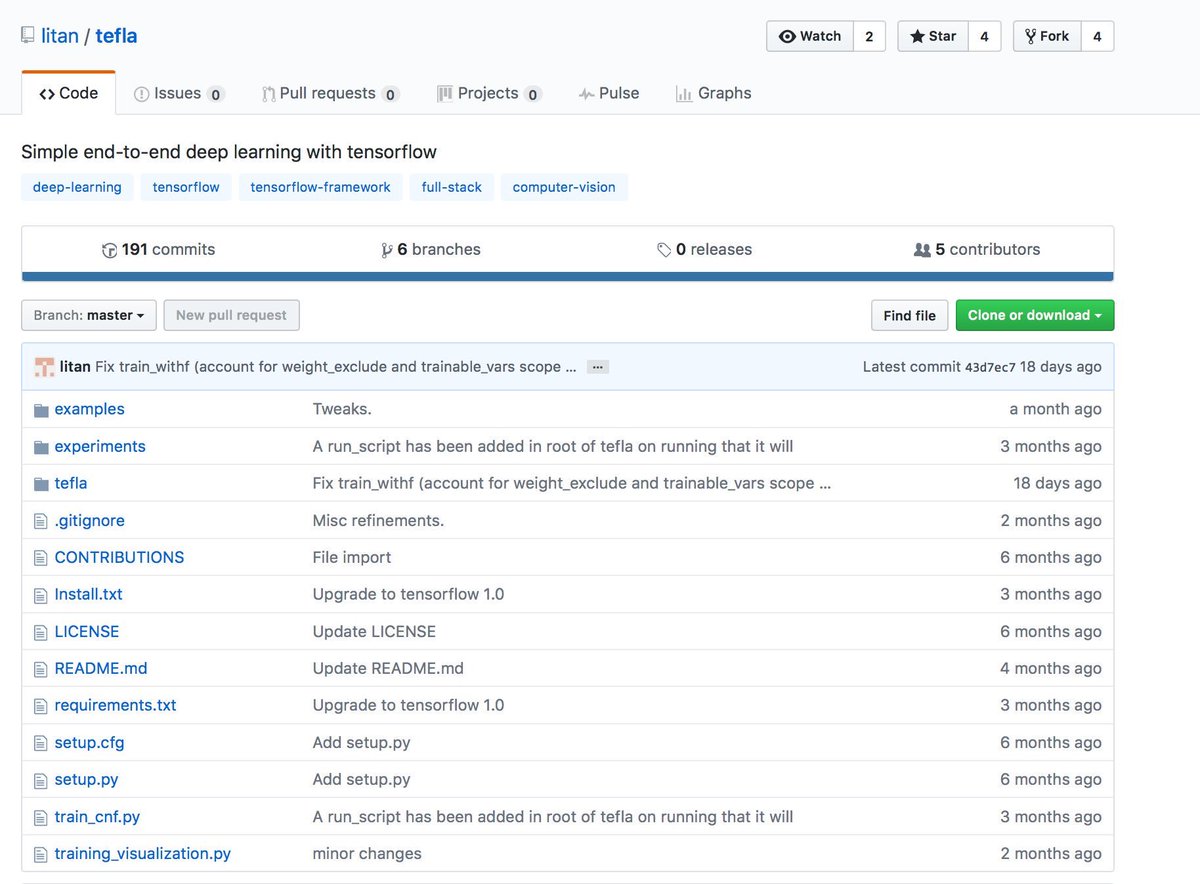This screenshot has height=884, width=1200.
Task: Click the computer-vision topic tag
Action: click(x=564, y=187)
